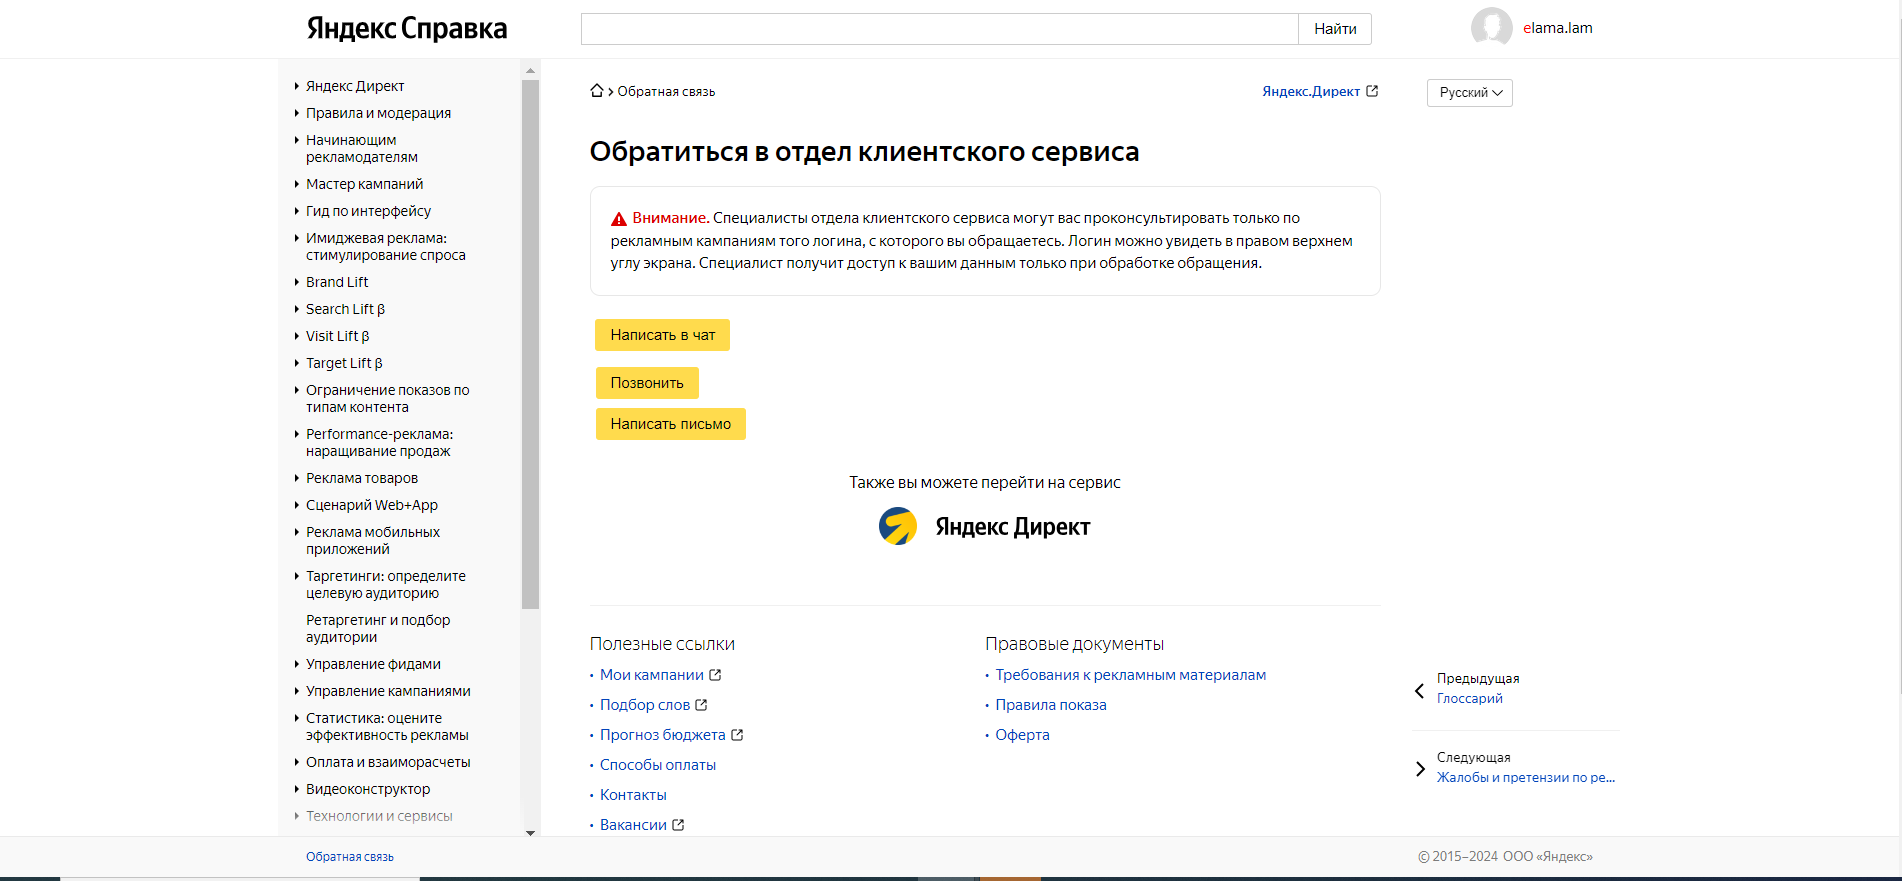1902x881 pixels.
Task: Open Таргетинги: определите целевую аудиторию item
Action: [x=386, y=585]
